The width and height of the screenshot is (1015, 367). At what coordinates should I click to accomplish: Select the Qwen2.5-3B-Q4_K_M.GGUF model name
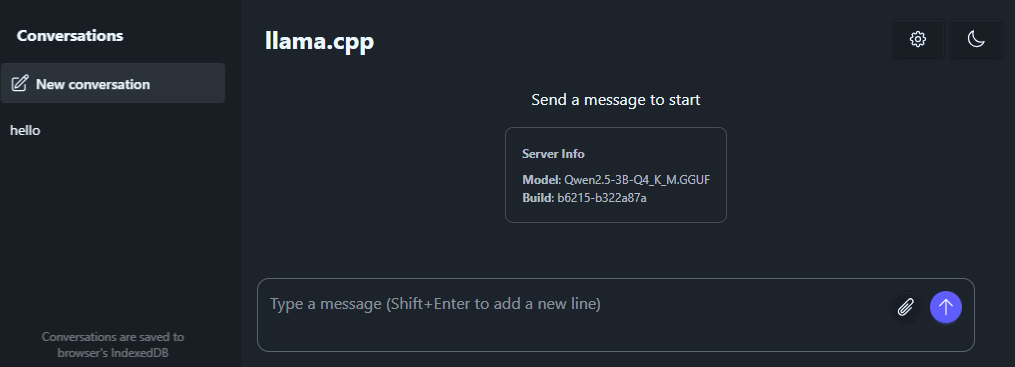click(637, 180)
